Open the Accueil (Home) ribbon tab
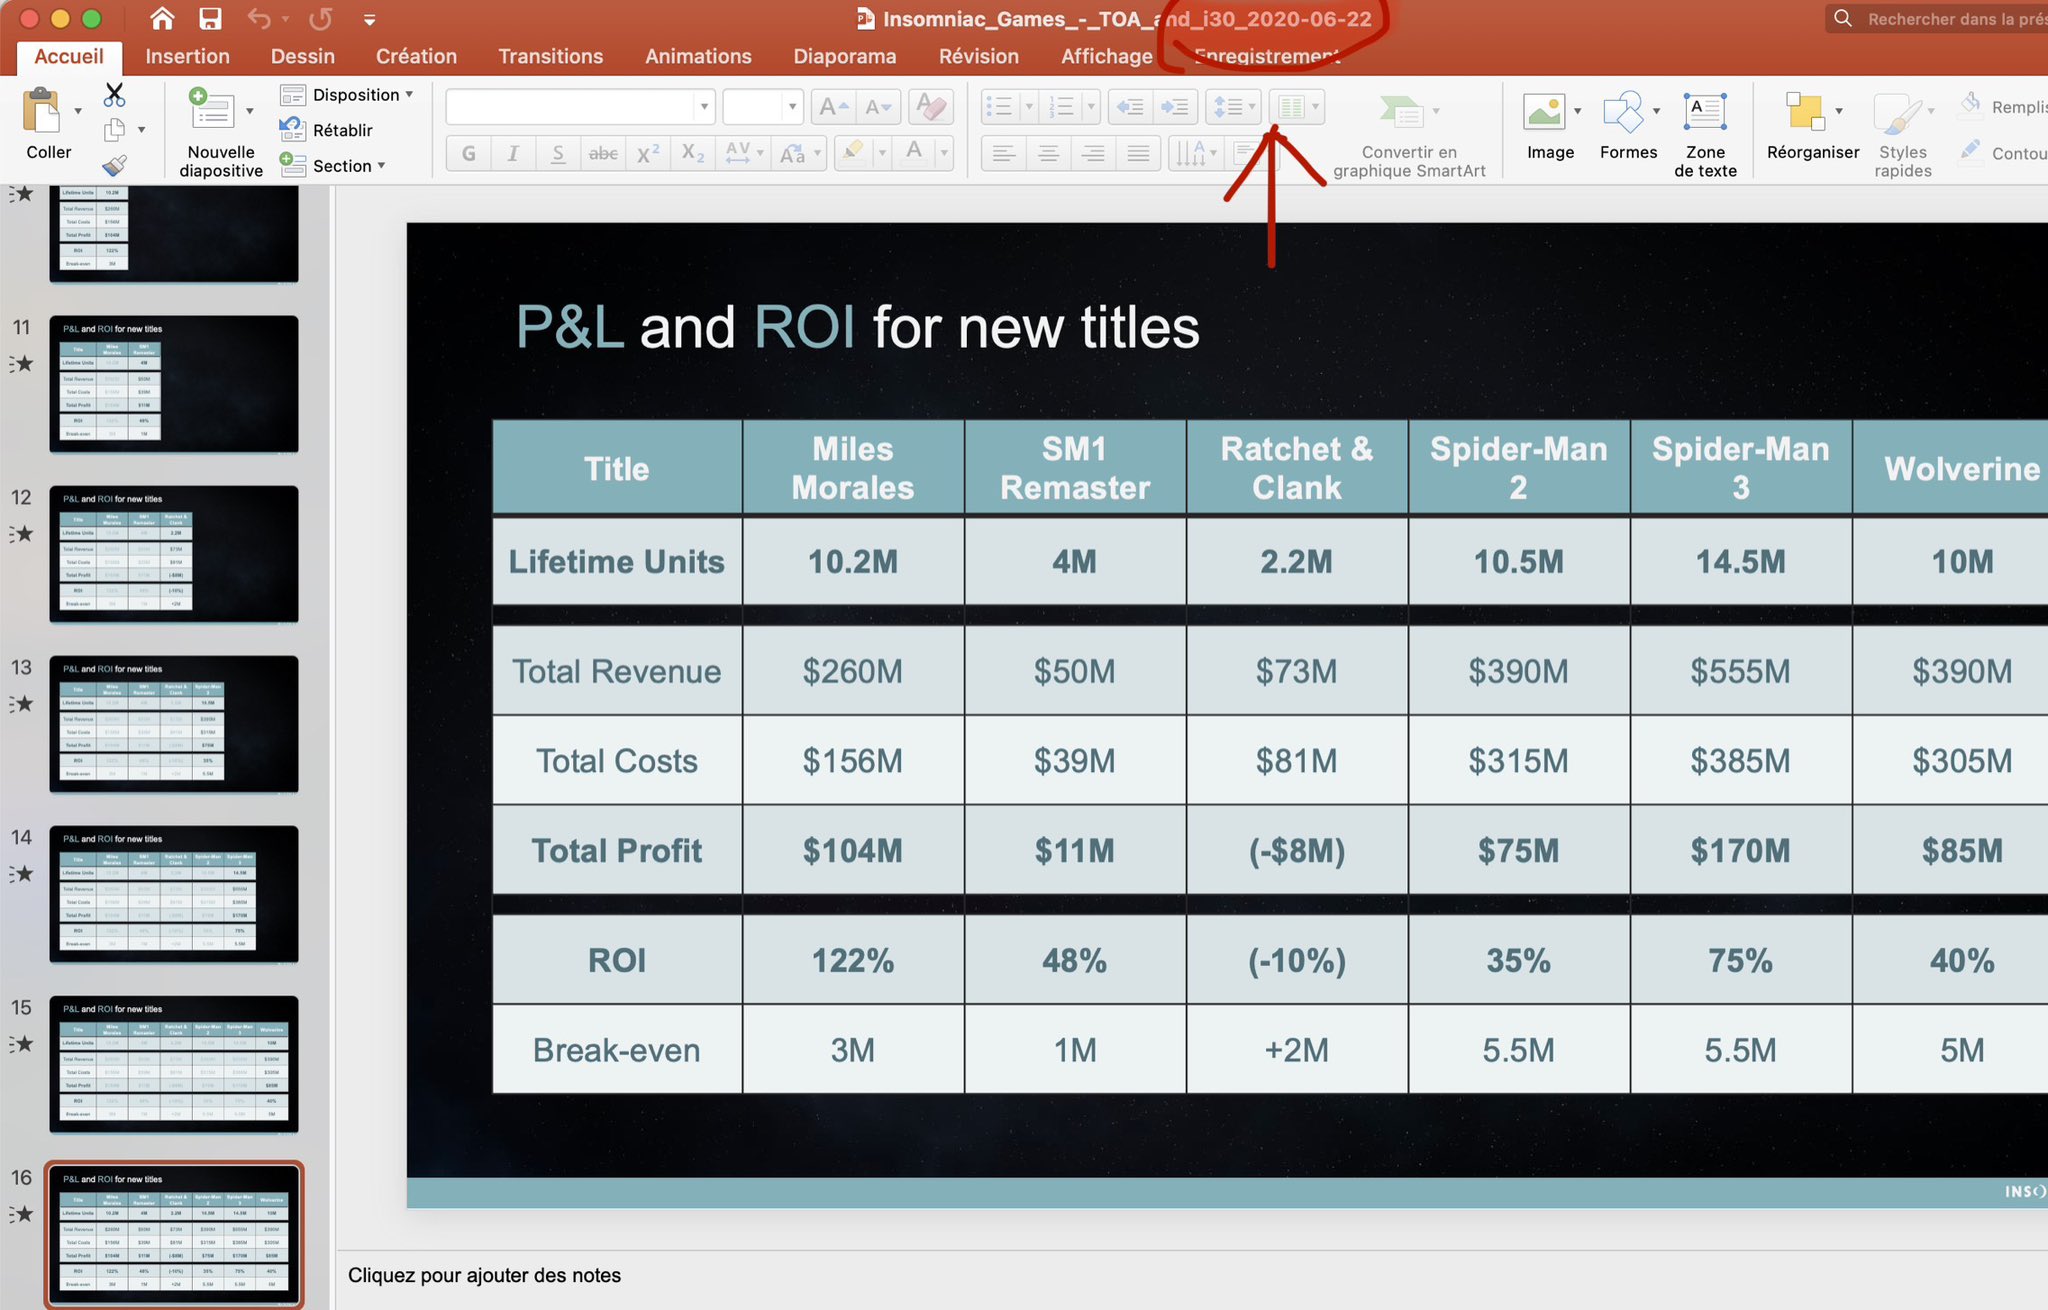2048x1310 pixels. point(70,57)
